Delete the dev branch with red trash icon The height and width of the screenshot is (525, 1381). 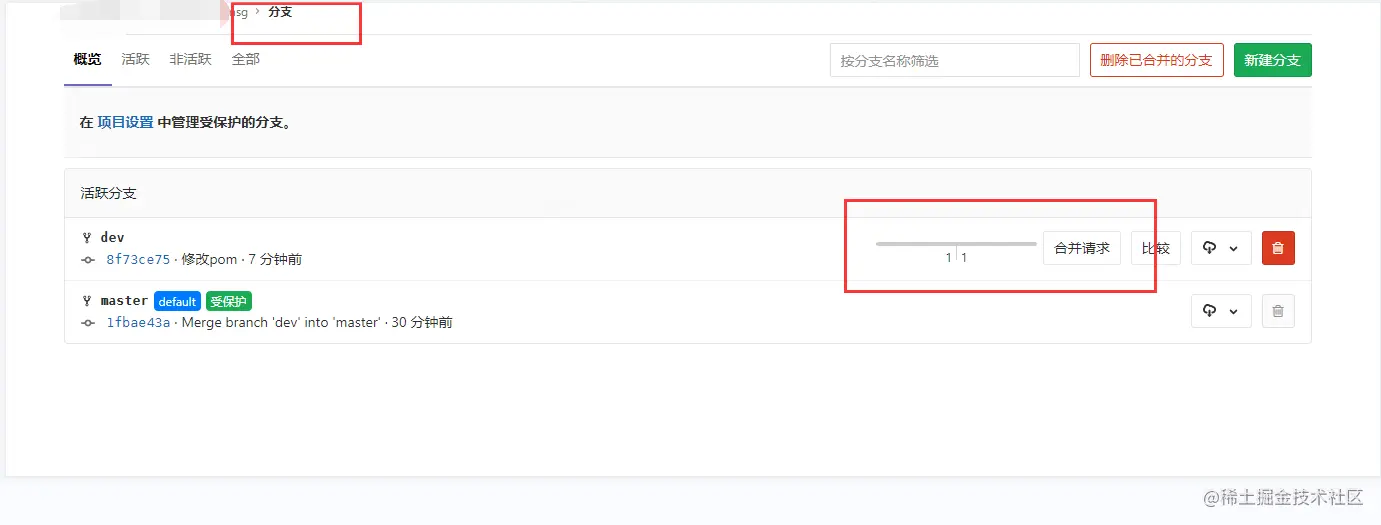click(1278, 248)
